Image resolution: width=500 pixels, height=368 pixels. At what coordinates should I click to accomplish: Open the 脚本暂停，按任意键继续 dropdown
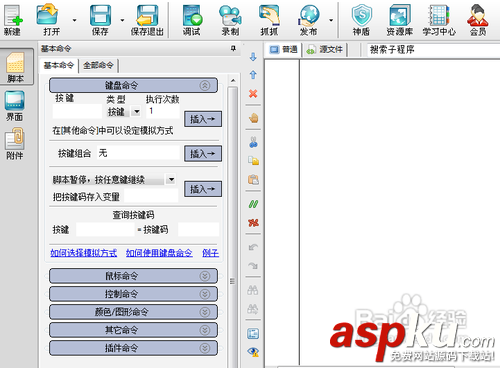[171, 179]
